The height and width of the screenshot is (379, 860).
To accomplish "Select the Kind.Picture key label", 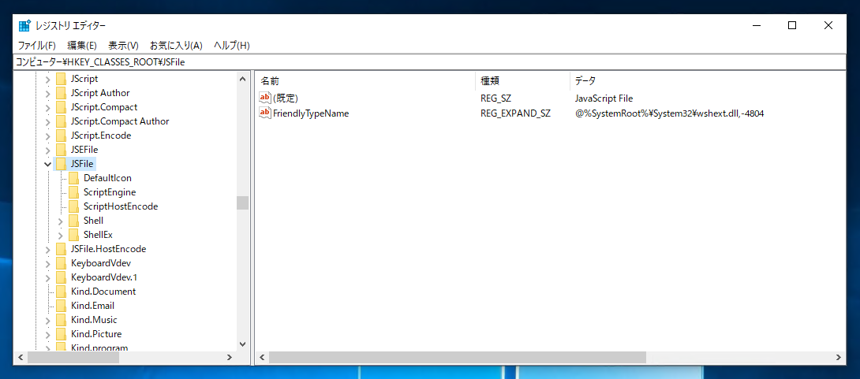I will tap(96, 334).
